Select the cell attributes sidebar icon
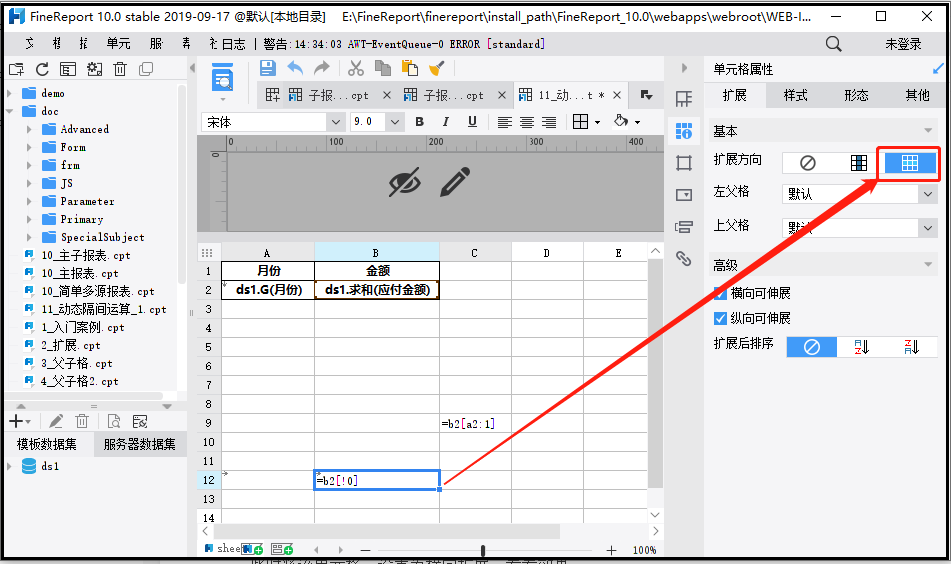Viewport: 951px width, 564px height. click(x=684, y=130)
